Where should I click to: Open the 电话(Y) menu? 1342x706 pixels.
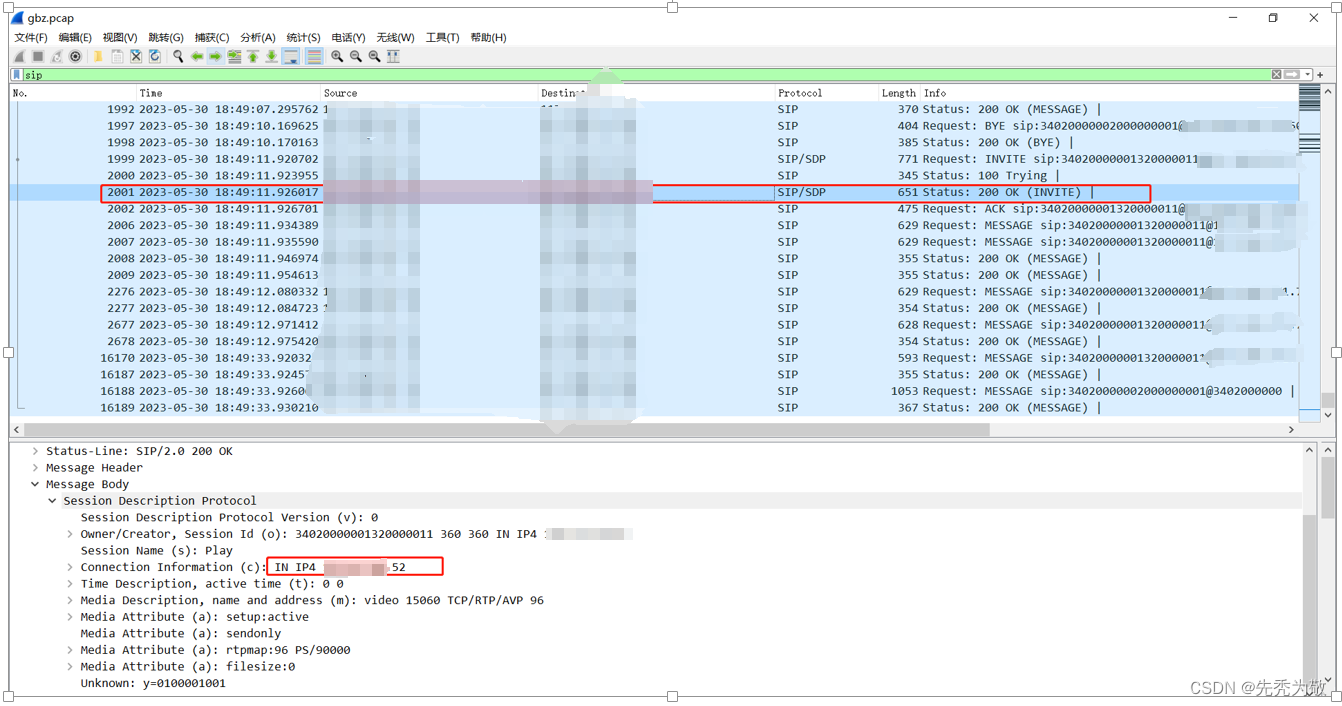pyautogui.click(x=348, y=37)
